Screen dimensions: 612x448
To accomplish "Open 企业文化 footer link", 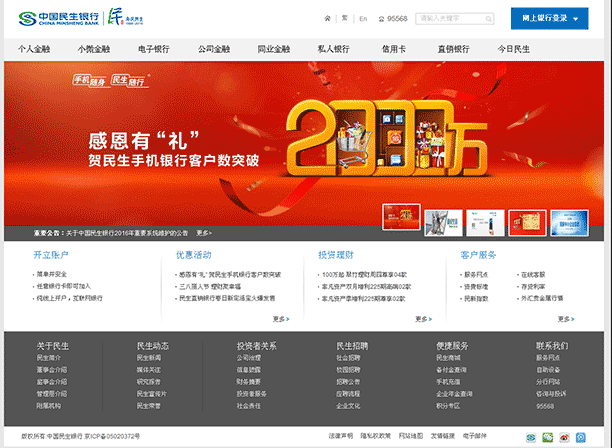I will coord(348,406).
